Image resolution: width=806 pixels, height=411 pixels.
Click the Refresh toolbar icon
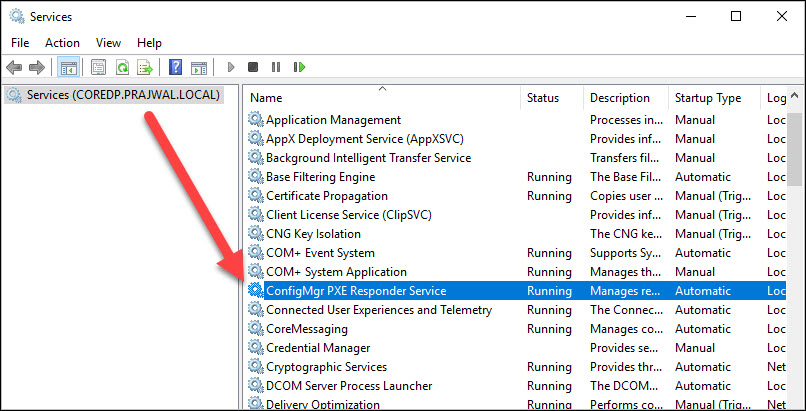coord(121,68)
